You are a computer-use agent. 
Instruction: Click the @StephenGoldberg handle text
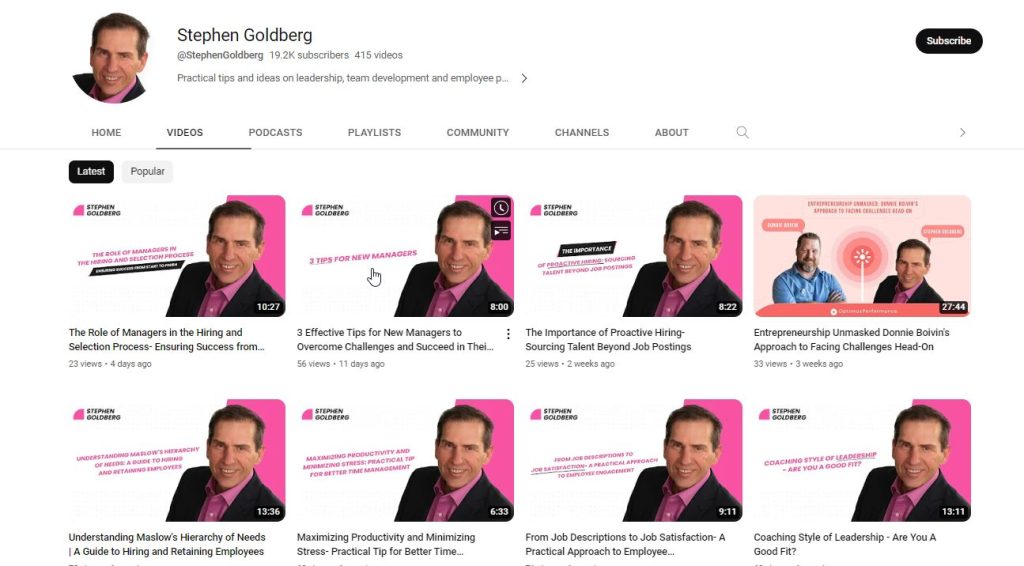[220, 55]
